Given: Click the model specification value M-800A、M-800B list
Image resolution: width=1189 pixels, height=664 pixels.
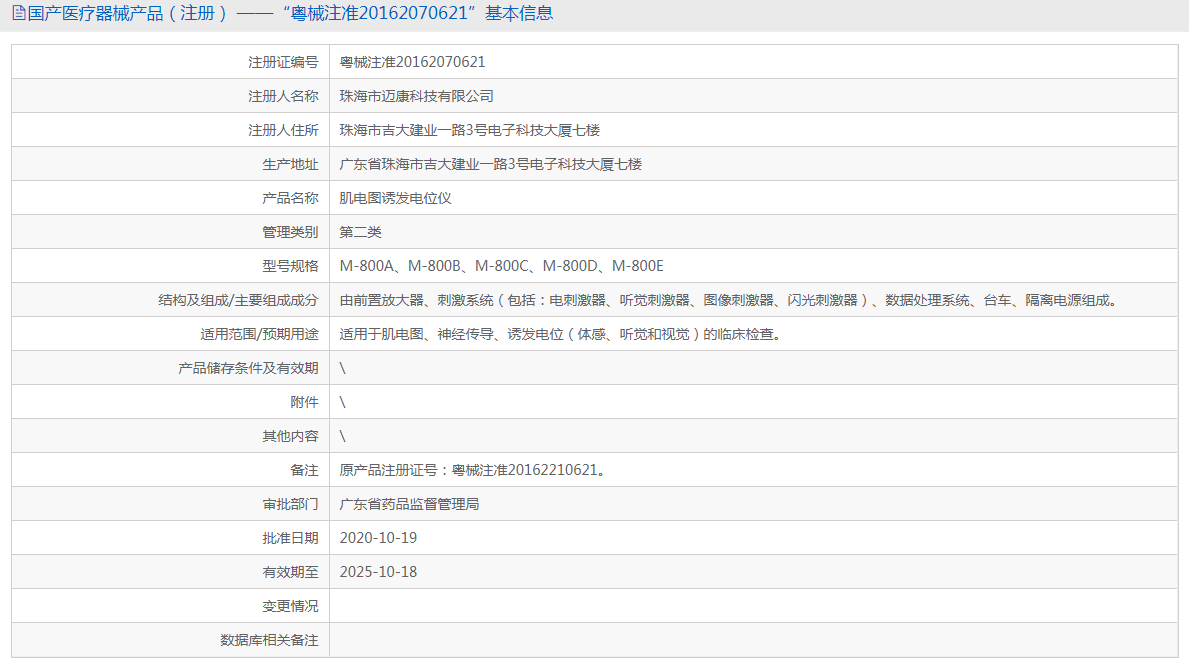Looking at the screenshot, I should point(501,266).
